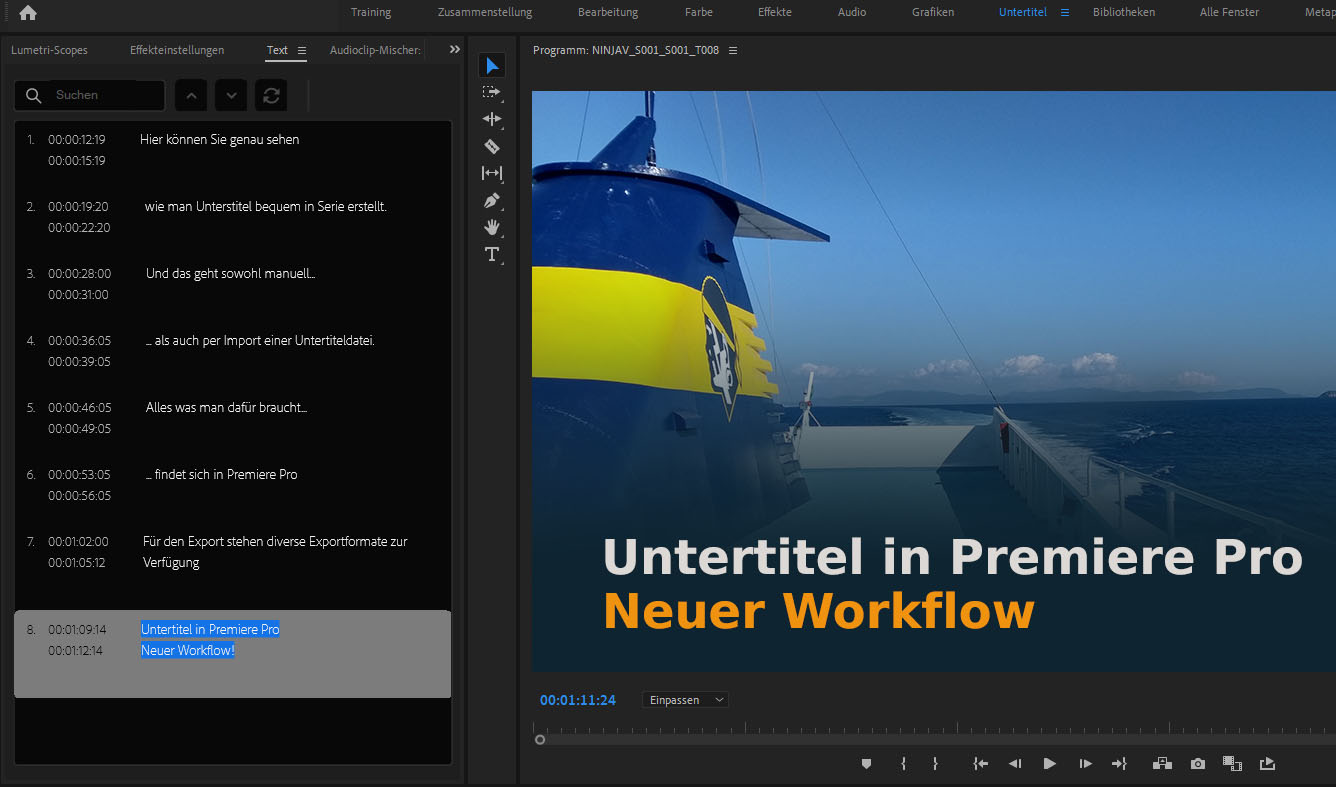
Task: Mark Out point in Program monitor
Action: (935, 764)
